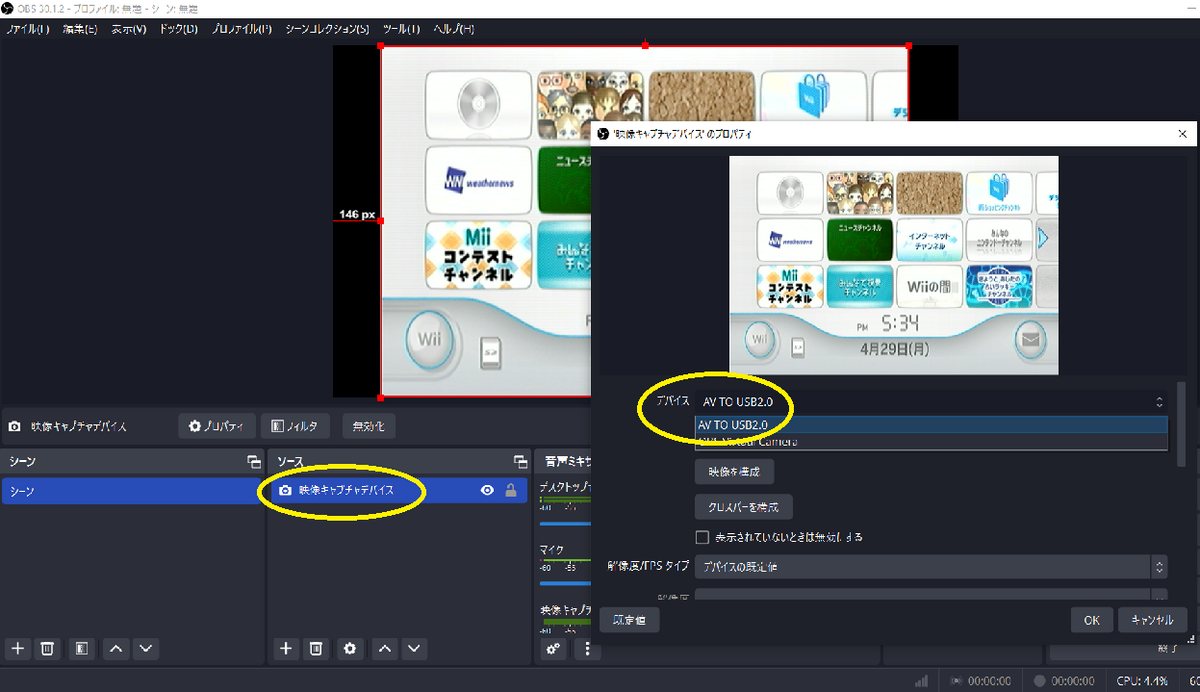The height and width of the screenshot is (692, 1200).
Task: Add a new source with the plus icon
Action: [x=286, y=649]
